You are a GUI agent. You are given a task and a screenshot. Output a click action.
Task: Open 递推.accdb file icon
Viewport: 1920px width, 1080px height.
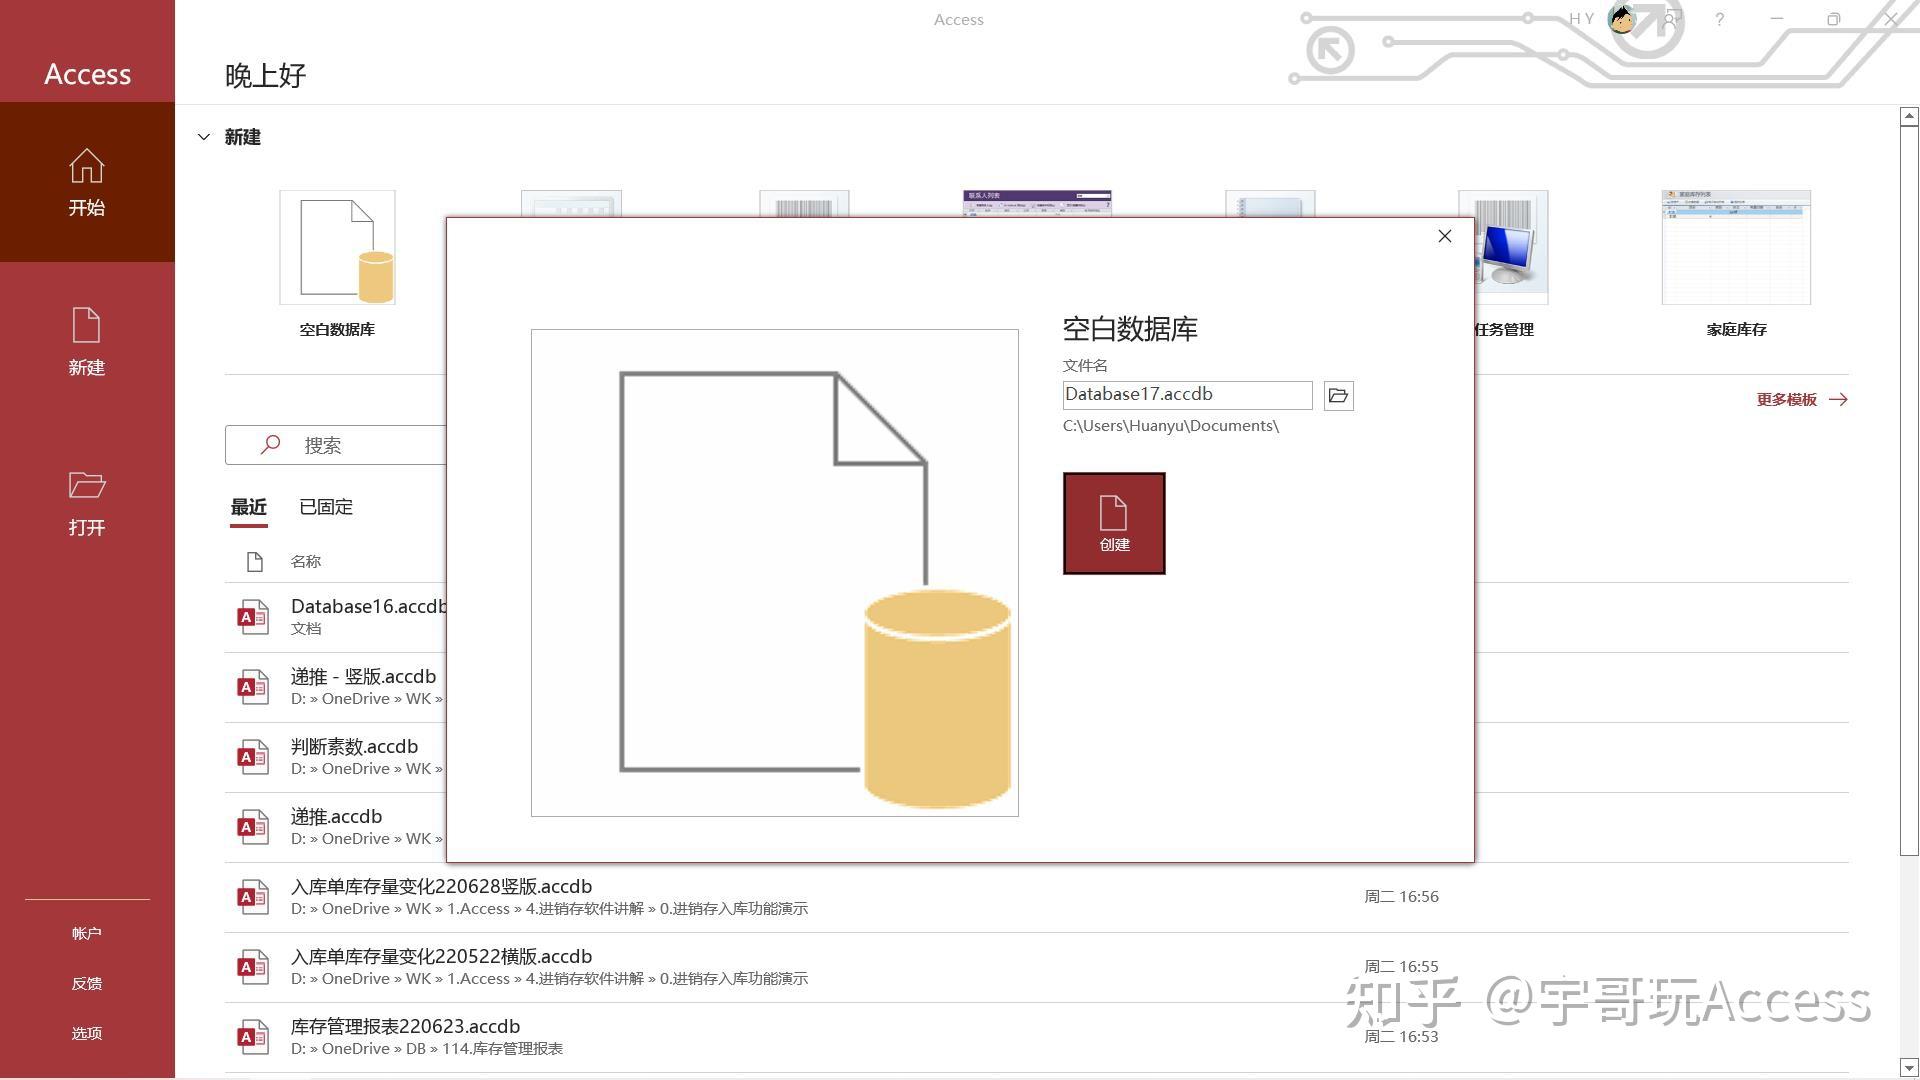coord(253,827)
